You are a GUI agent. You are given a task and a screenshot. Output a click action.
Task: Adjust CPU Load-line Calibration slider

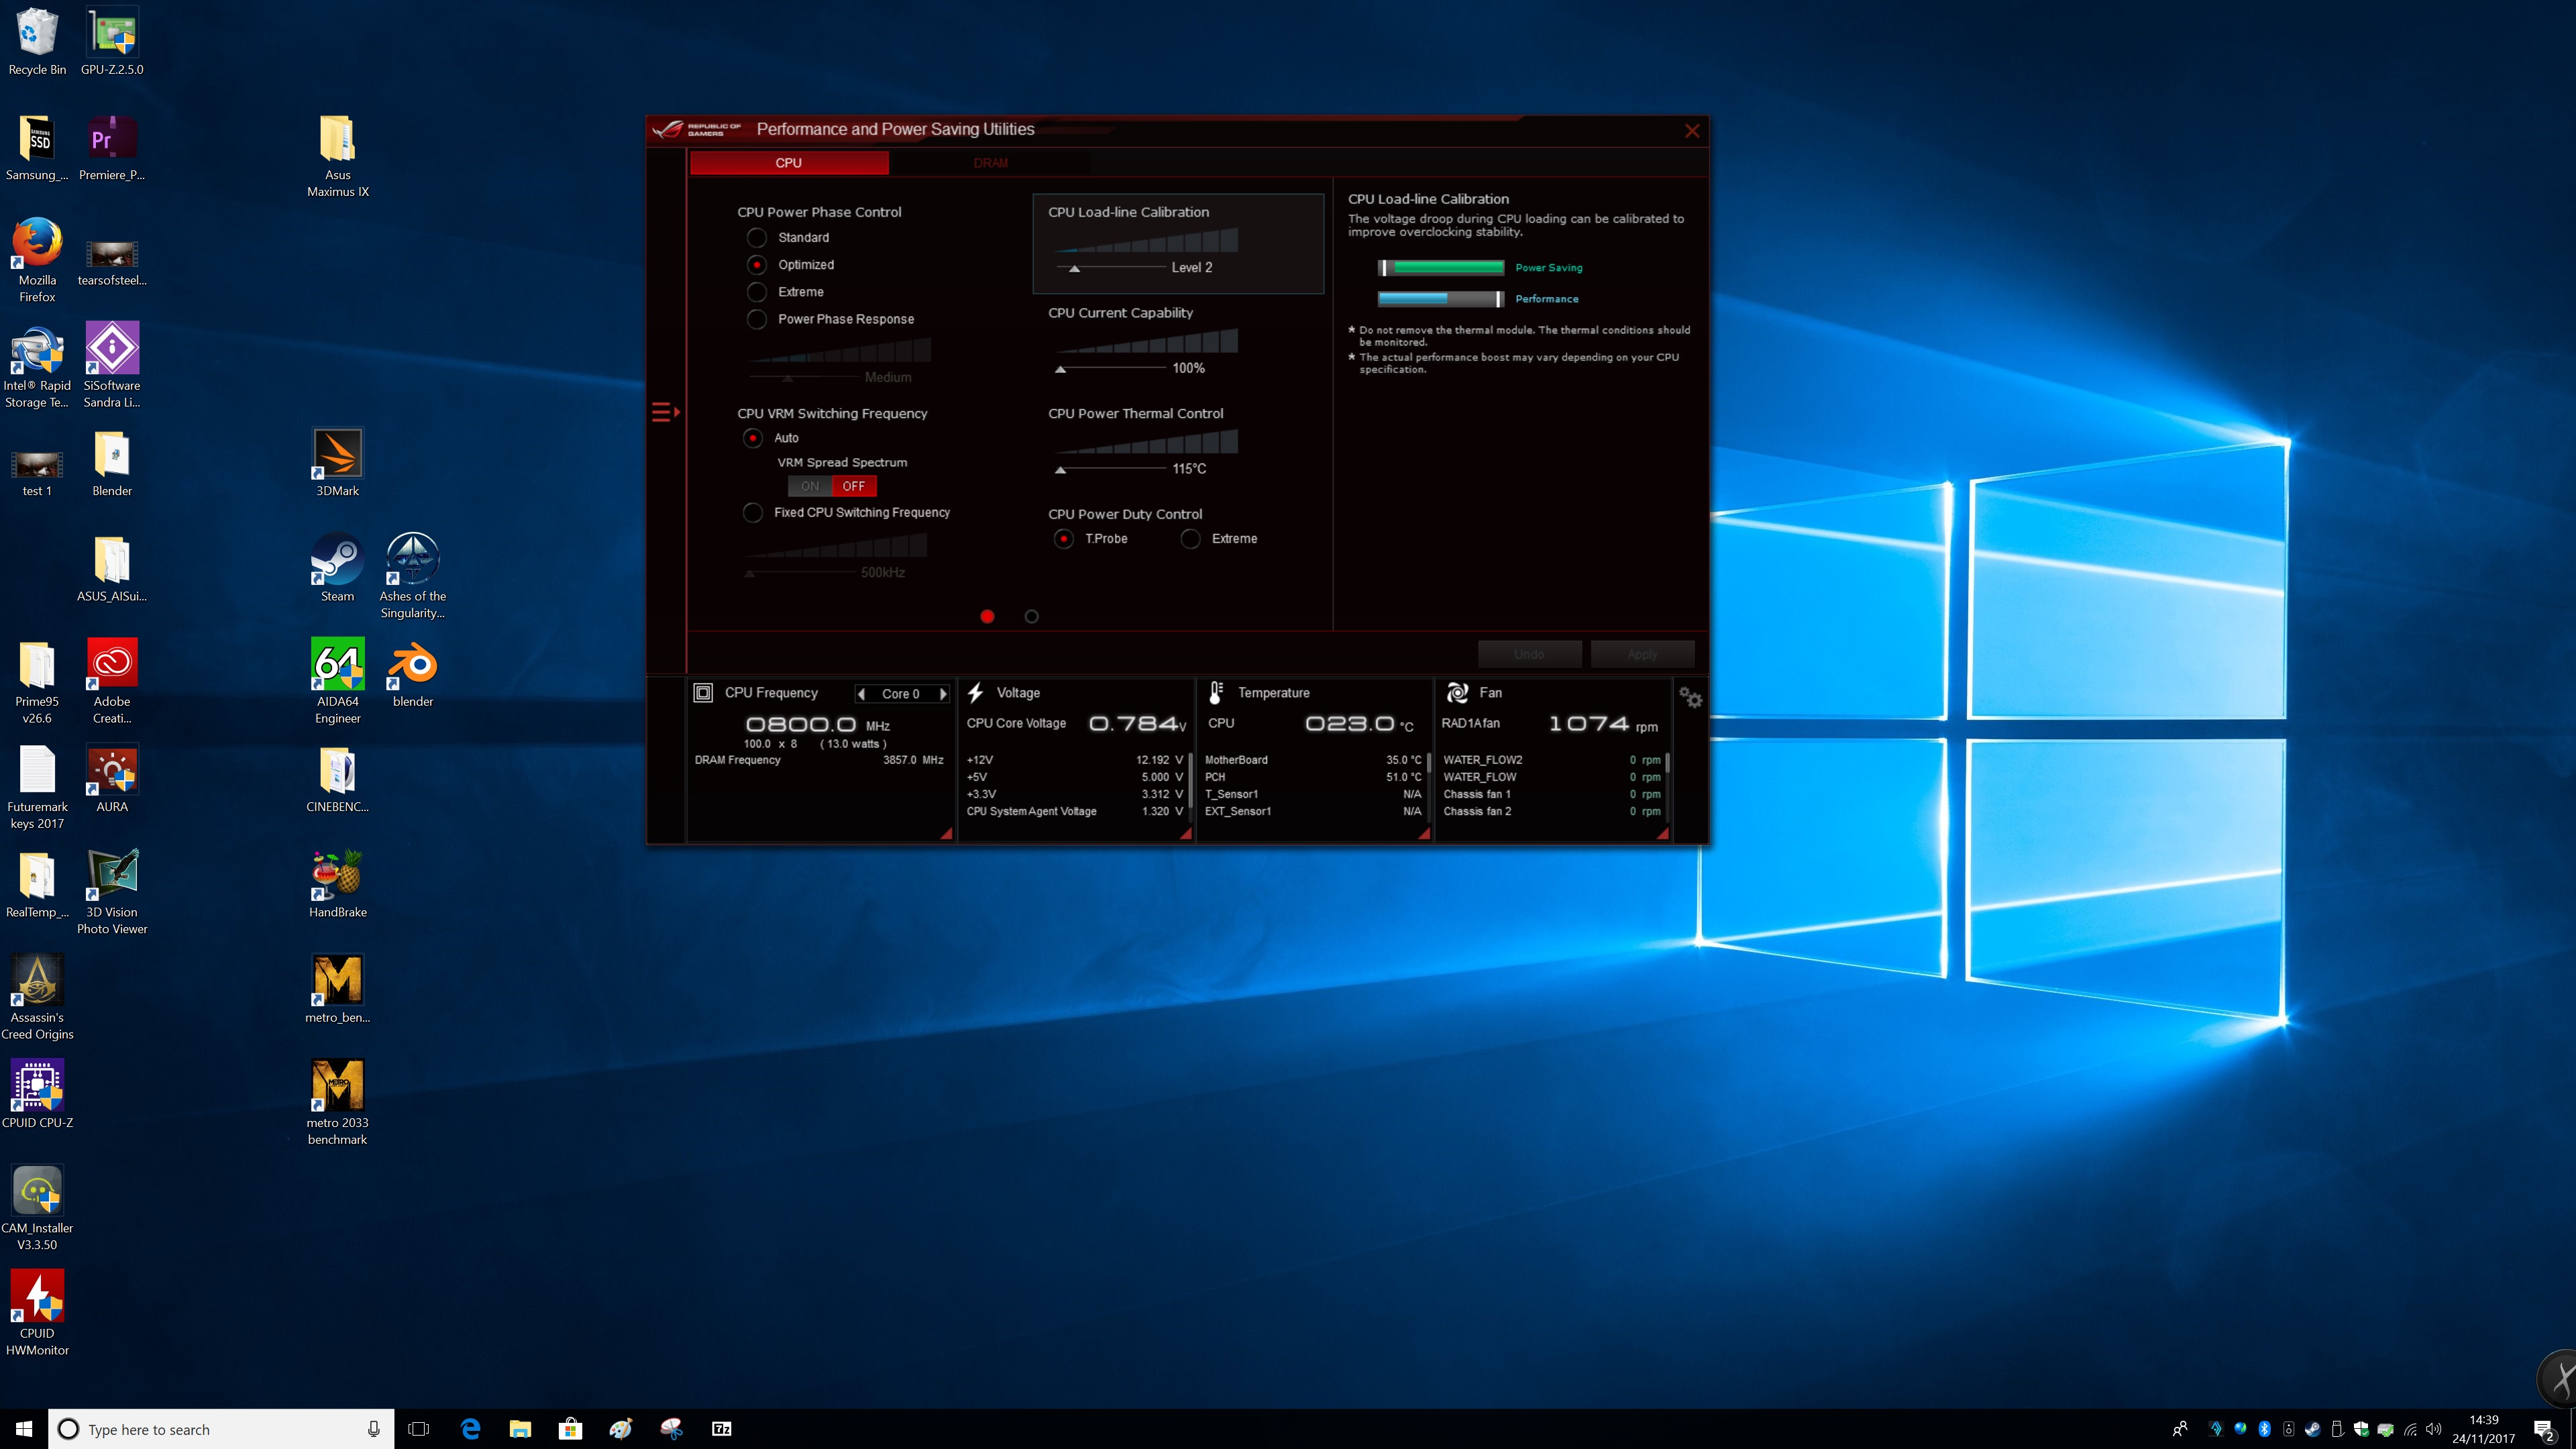(1075, 268)
